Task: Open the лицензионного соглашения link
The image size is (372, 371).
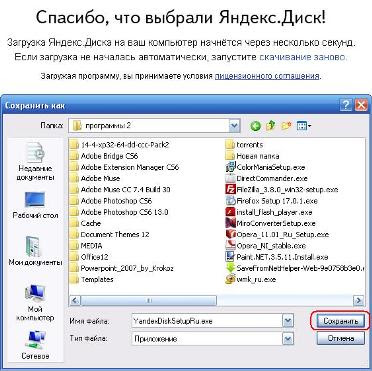Action: pyautogui.click(x=267, y=76)
